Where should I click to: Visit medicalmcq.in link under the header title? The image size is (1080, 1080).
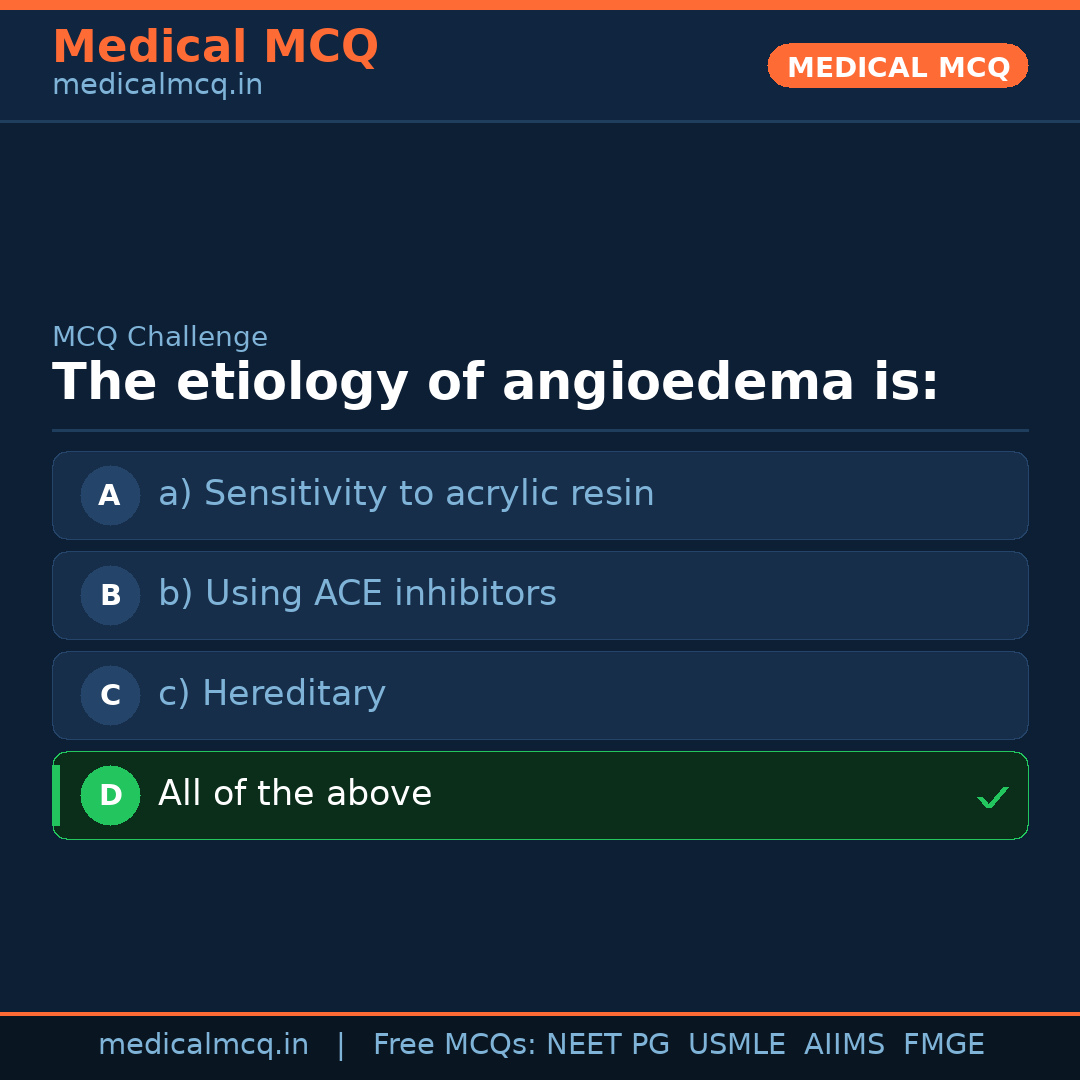pyautogui.click(x=157, y=85)
